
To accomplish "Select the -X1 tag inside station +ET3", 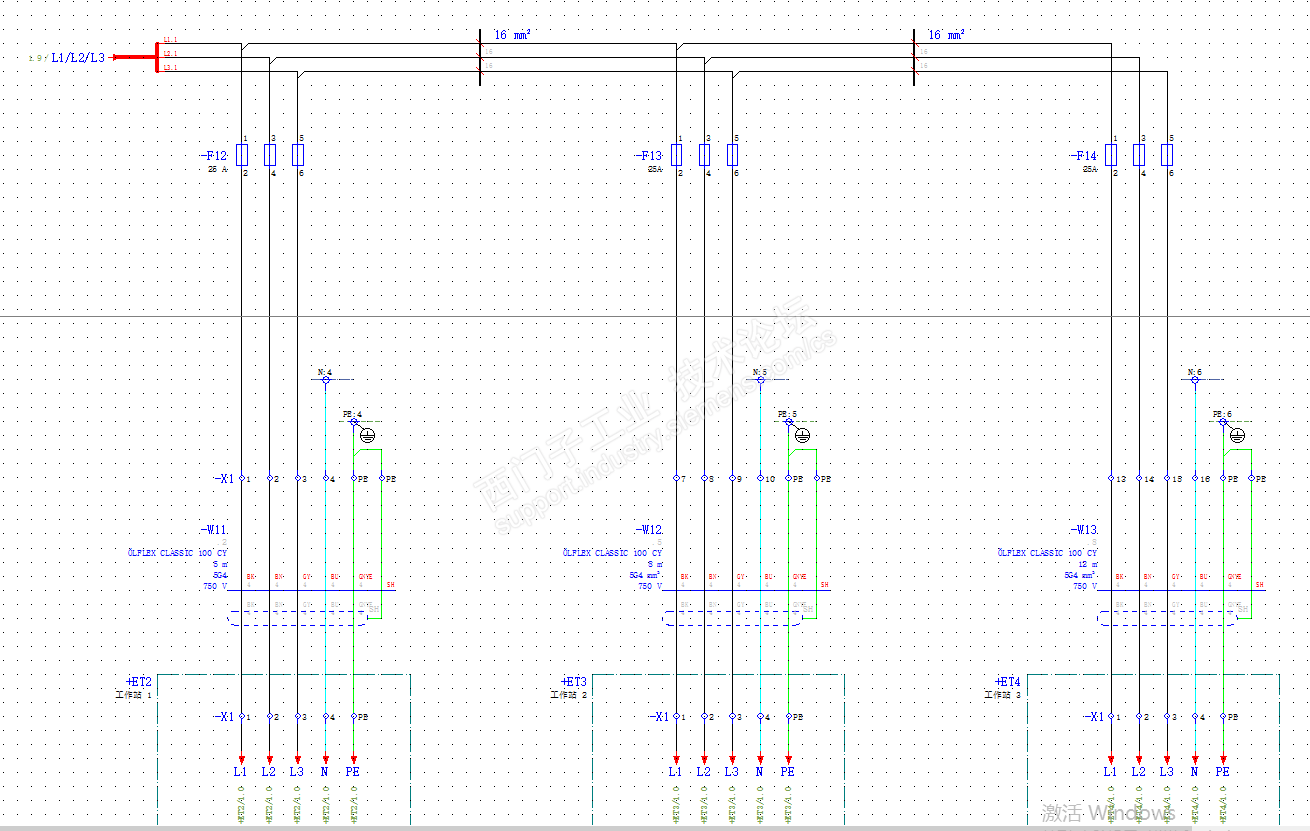I will 658,717.
